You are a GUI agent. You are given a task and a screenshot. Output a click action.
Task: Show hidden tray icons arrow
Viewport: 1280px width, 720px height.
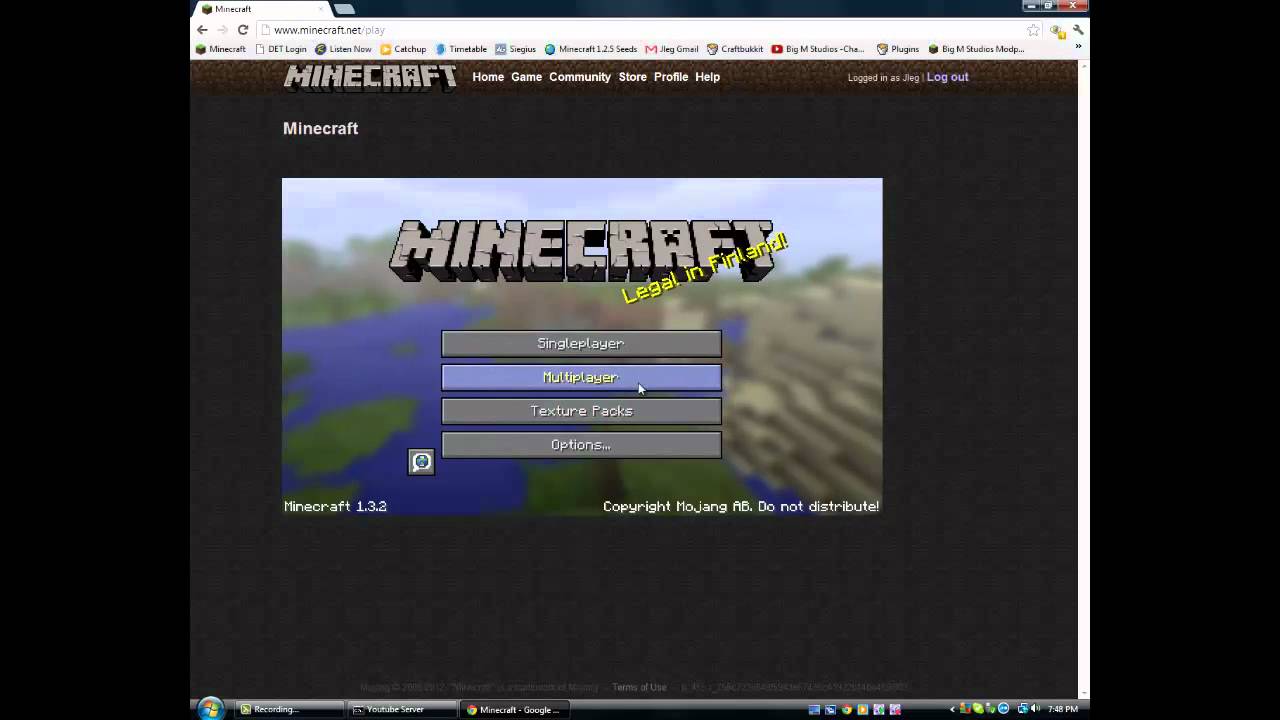coord(952,709)
